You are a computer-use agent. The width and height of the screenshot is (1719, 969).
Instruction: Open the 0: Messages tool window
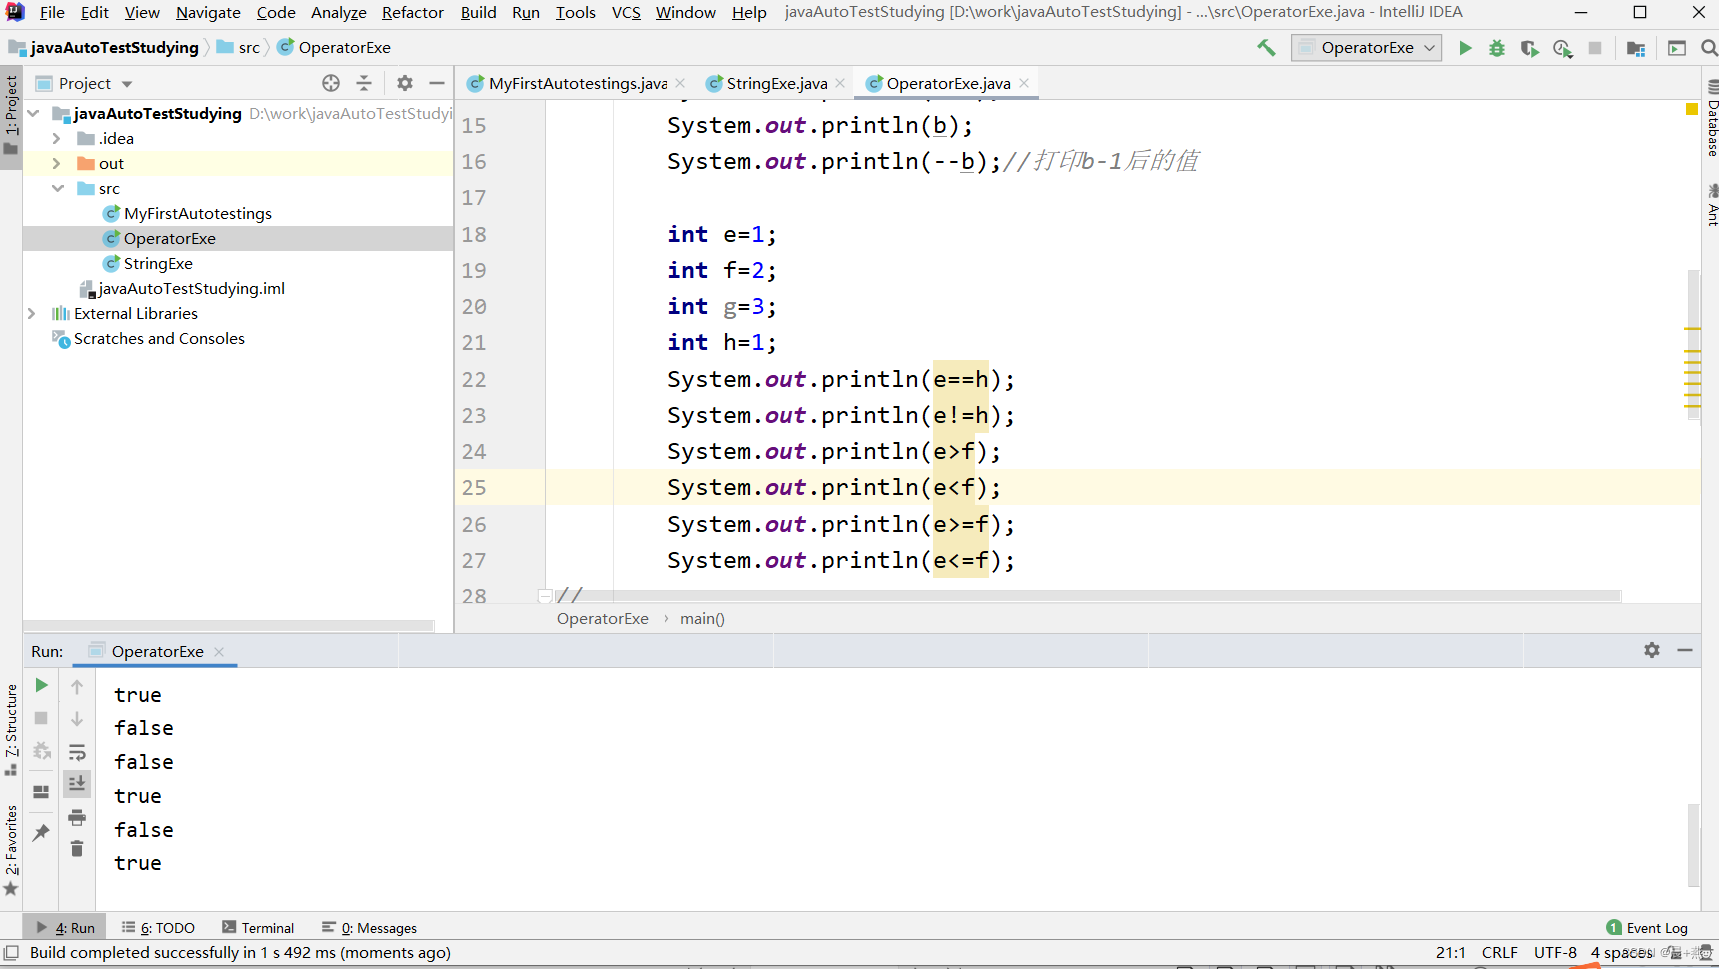pyautogui.click(x=369, y=927)
